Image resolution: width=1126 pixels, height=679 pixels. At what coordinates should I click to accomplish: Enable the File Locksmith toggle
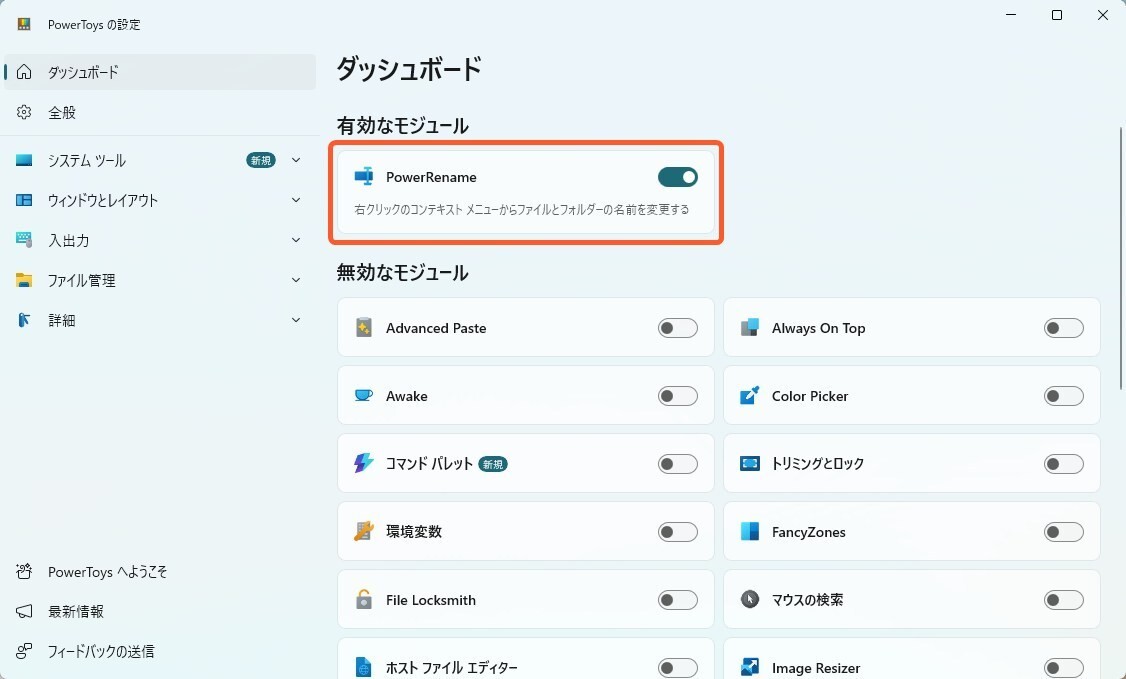coord(677,600)
